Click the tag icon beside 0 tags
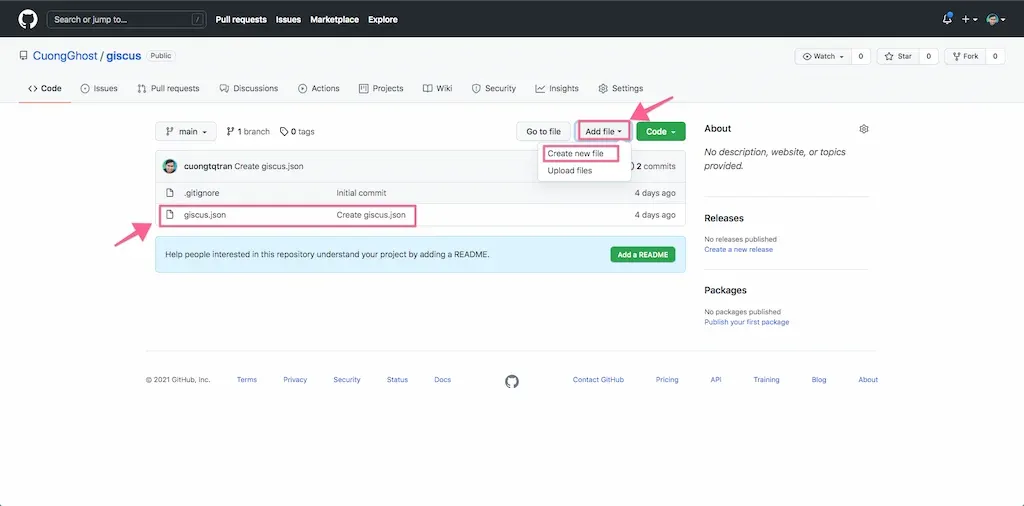 point(283,132)
